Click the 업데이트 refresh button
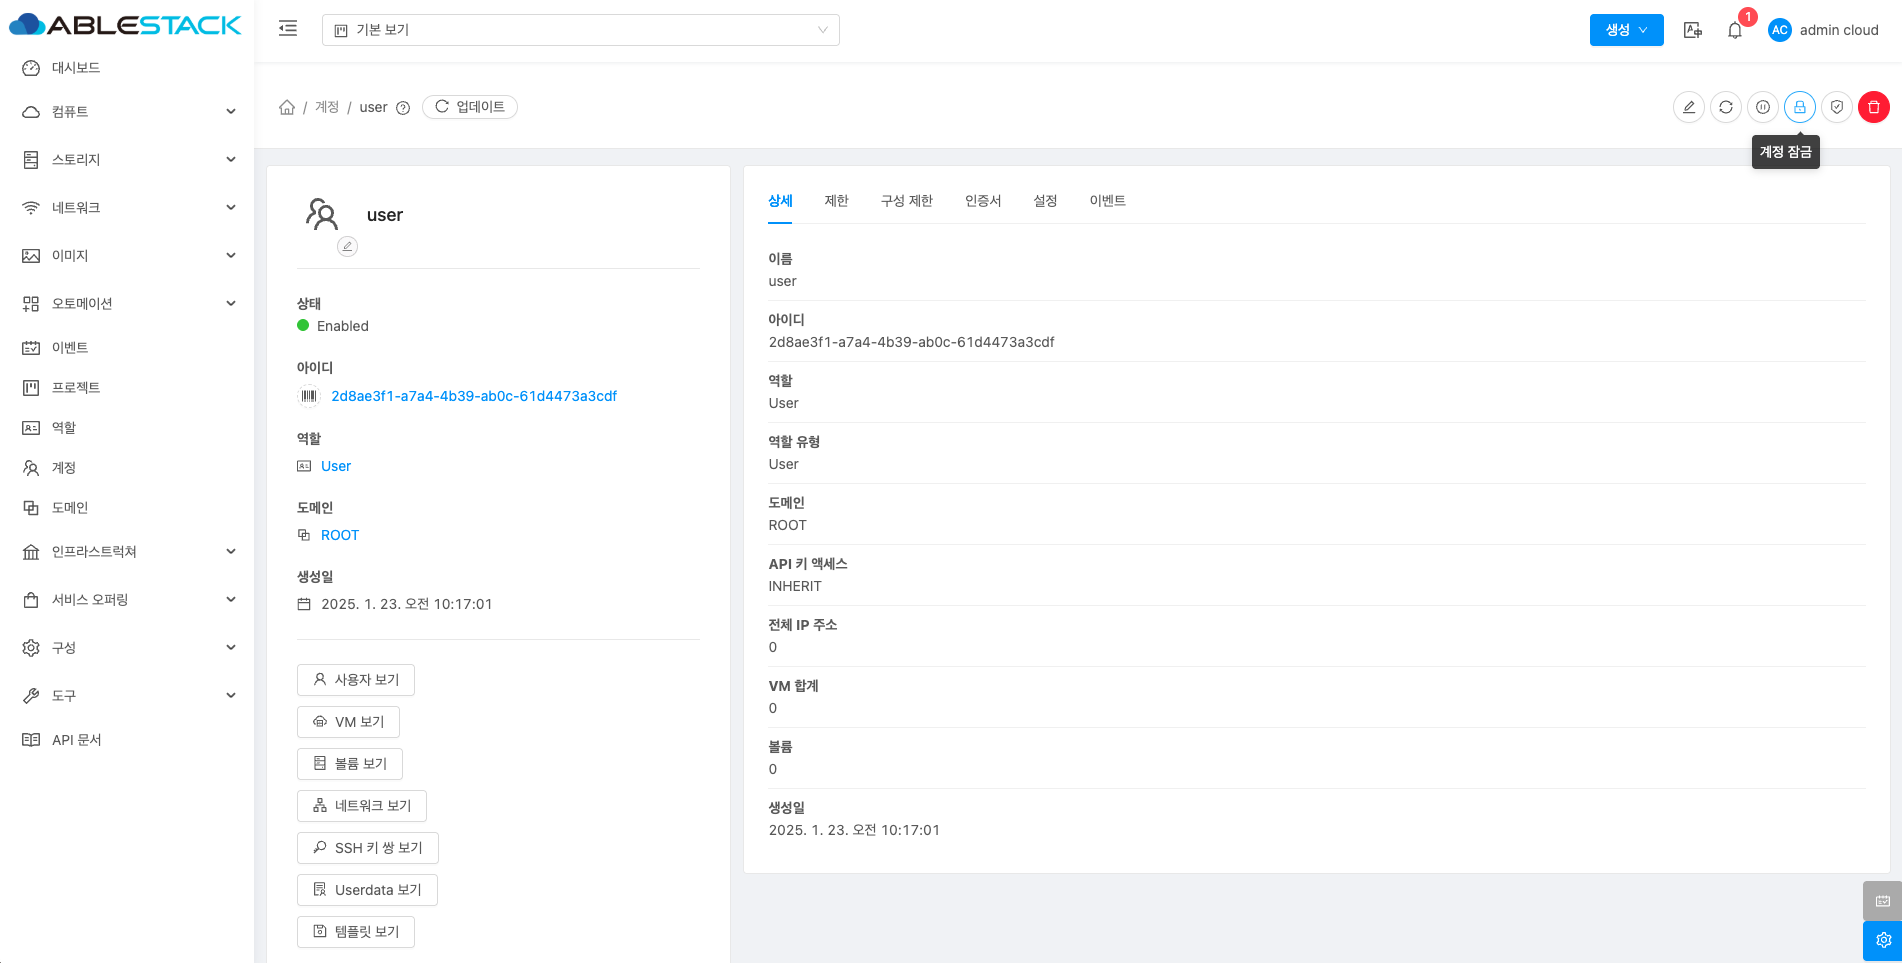The height and width of the screenshot is (963, 1902). [470, 107]
